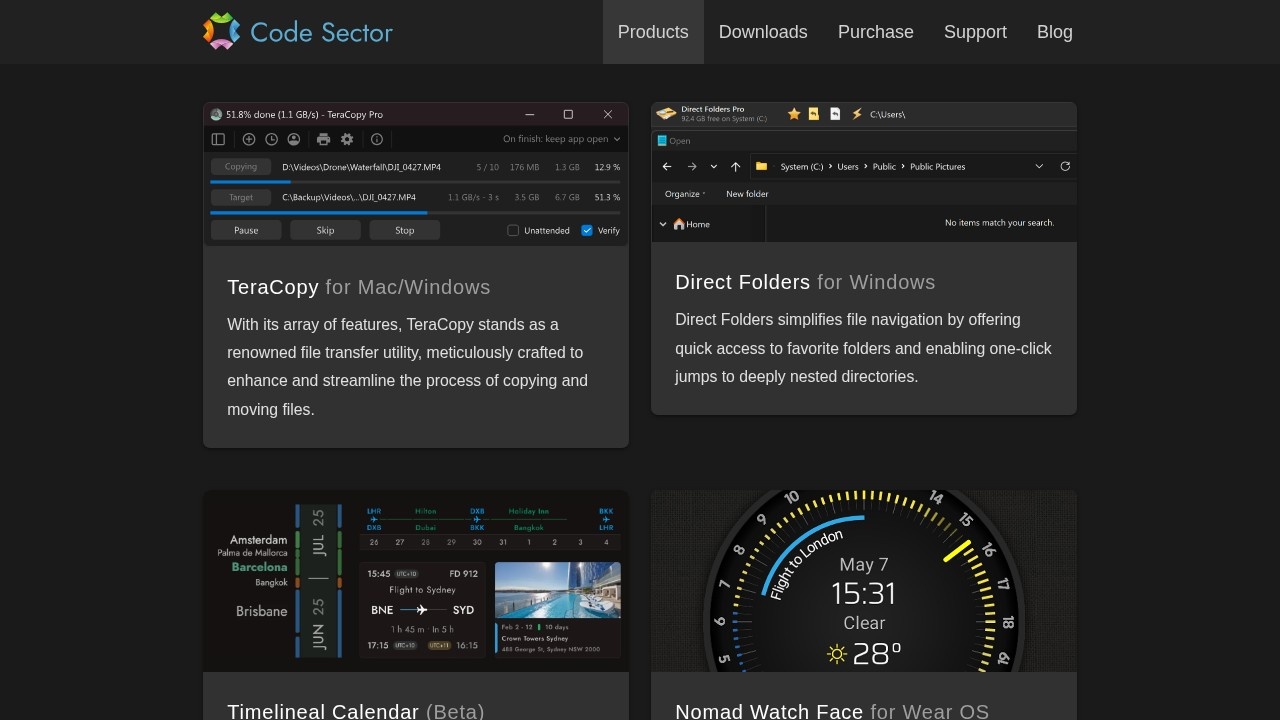Click the TeraCopy app icon in its title bar
The width and height of the screenshot is (1280, 720).
point(216,114)
